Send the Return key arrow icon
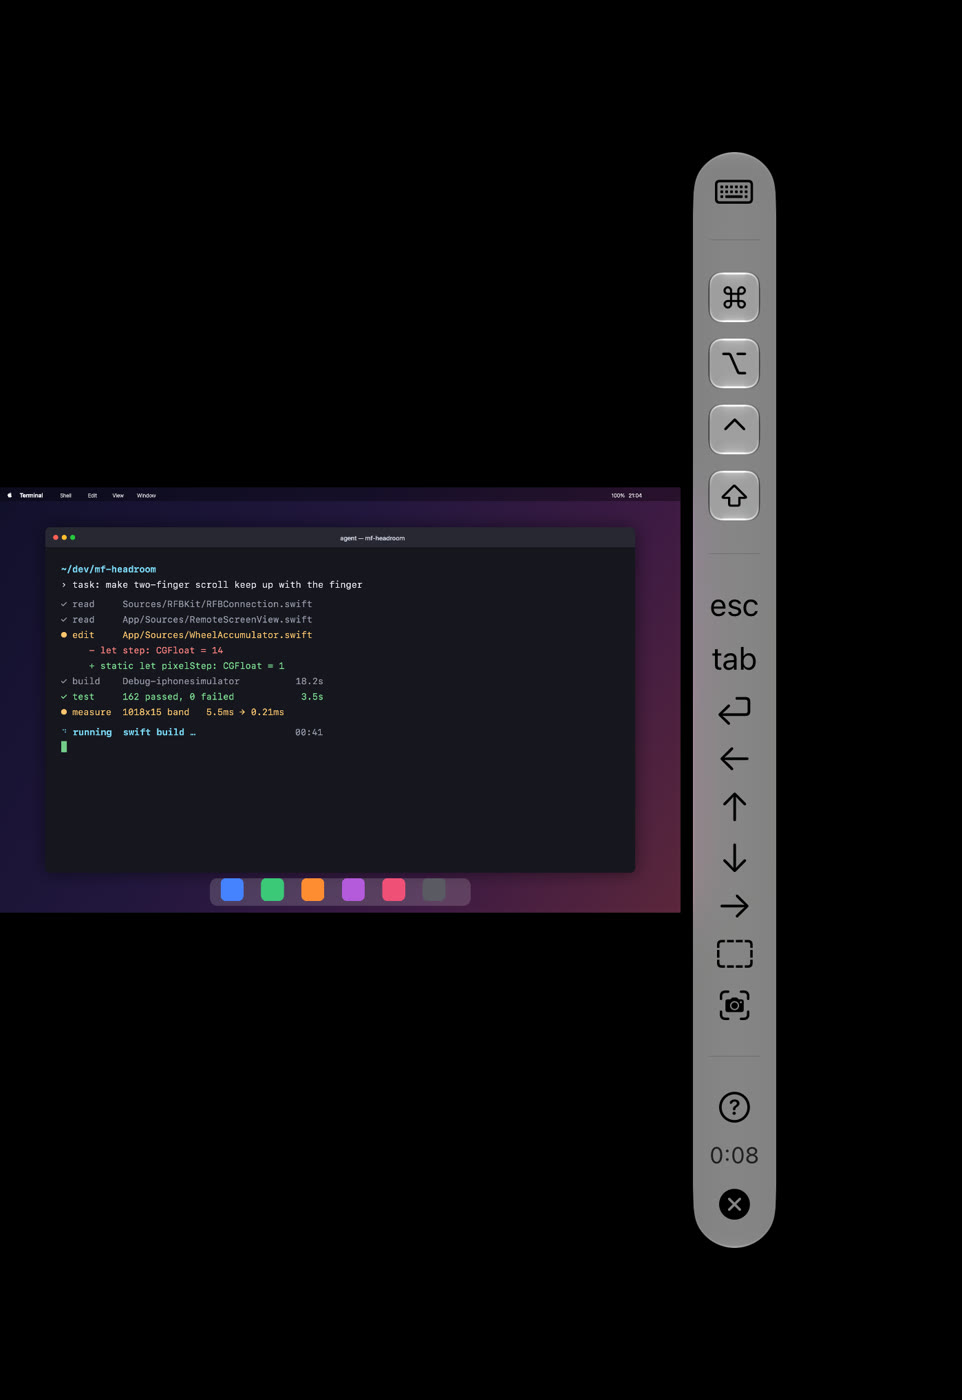Screen dimensions: 962x1400 (734, 710)
